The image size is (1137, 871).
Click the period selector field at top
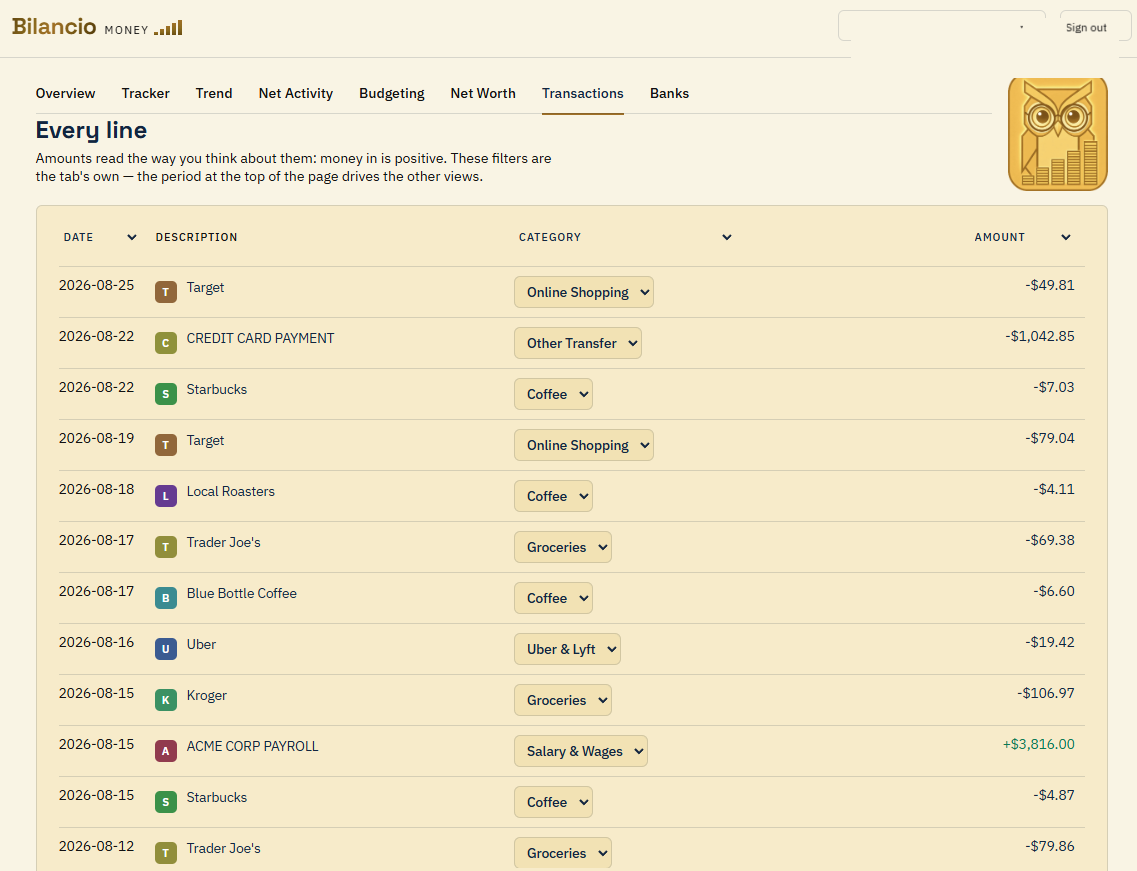click(942, 26)
